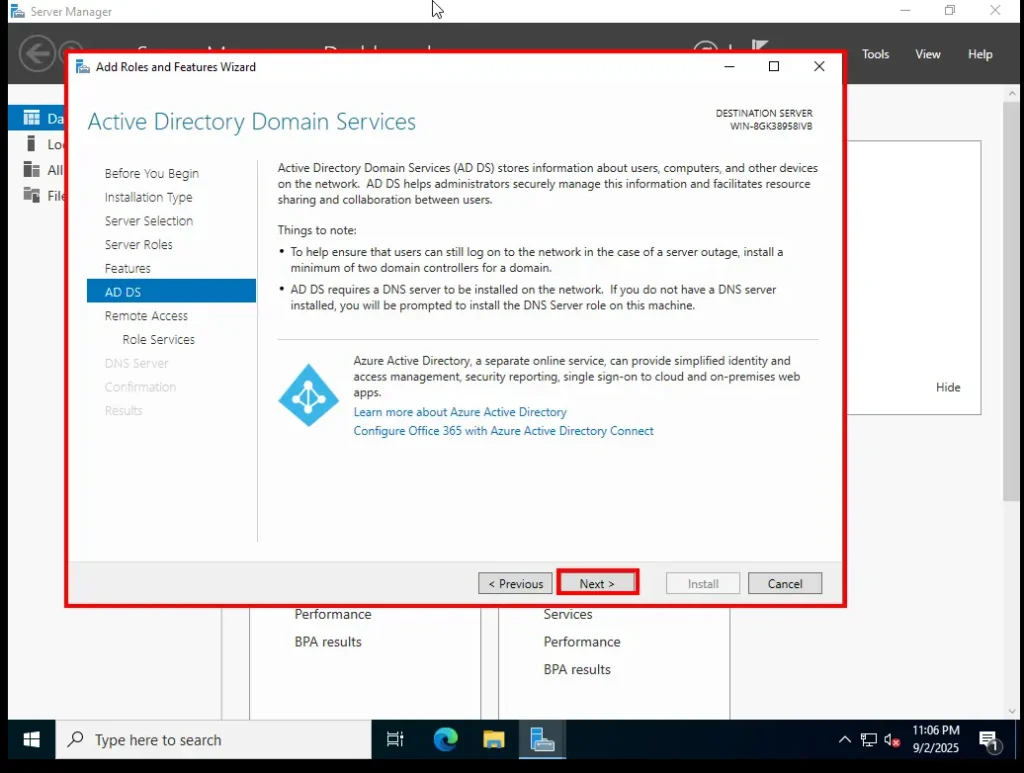Open Remote Access step
Image resolution: width=1024 pixels, height=773 pixels.
pyautogui.click(x=146, y=316)
